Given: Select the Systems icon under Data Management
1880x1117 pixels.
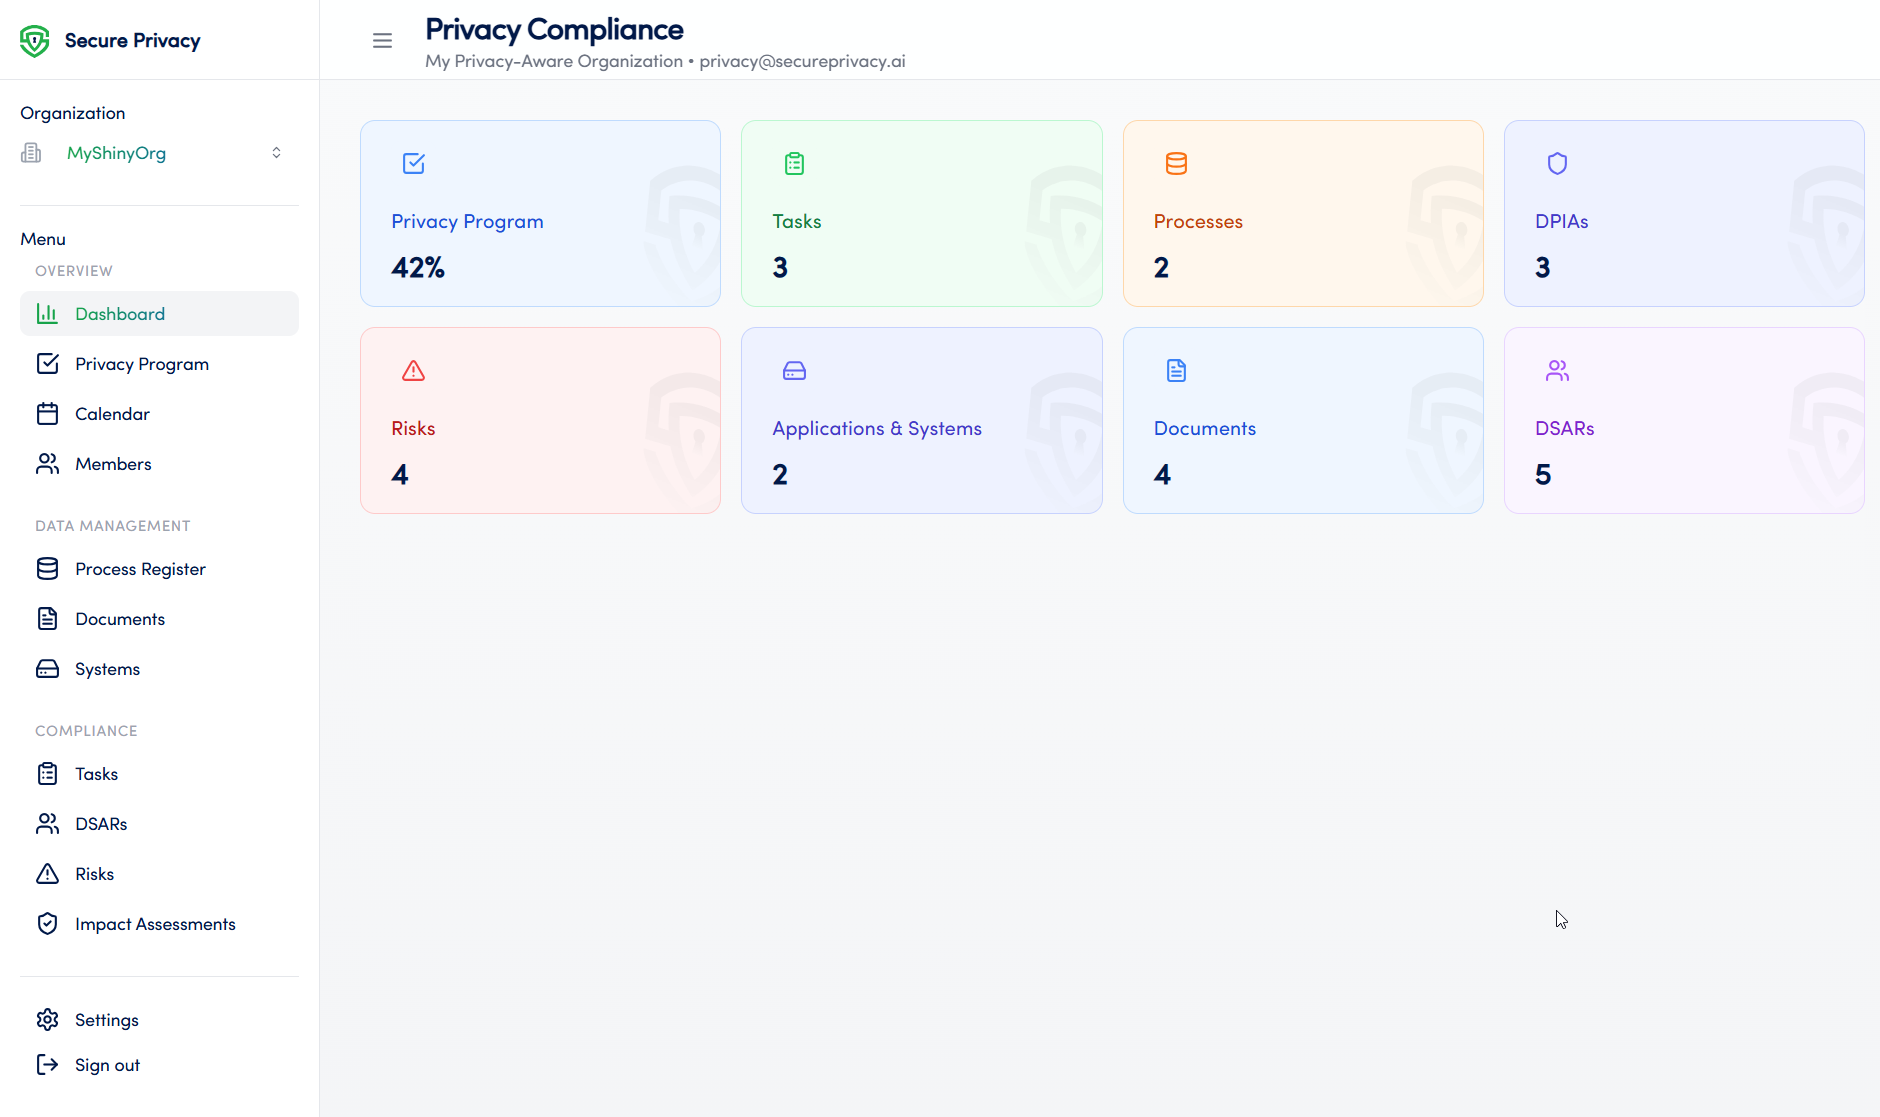Looking at the screenshot, I should point(48,668).
